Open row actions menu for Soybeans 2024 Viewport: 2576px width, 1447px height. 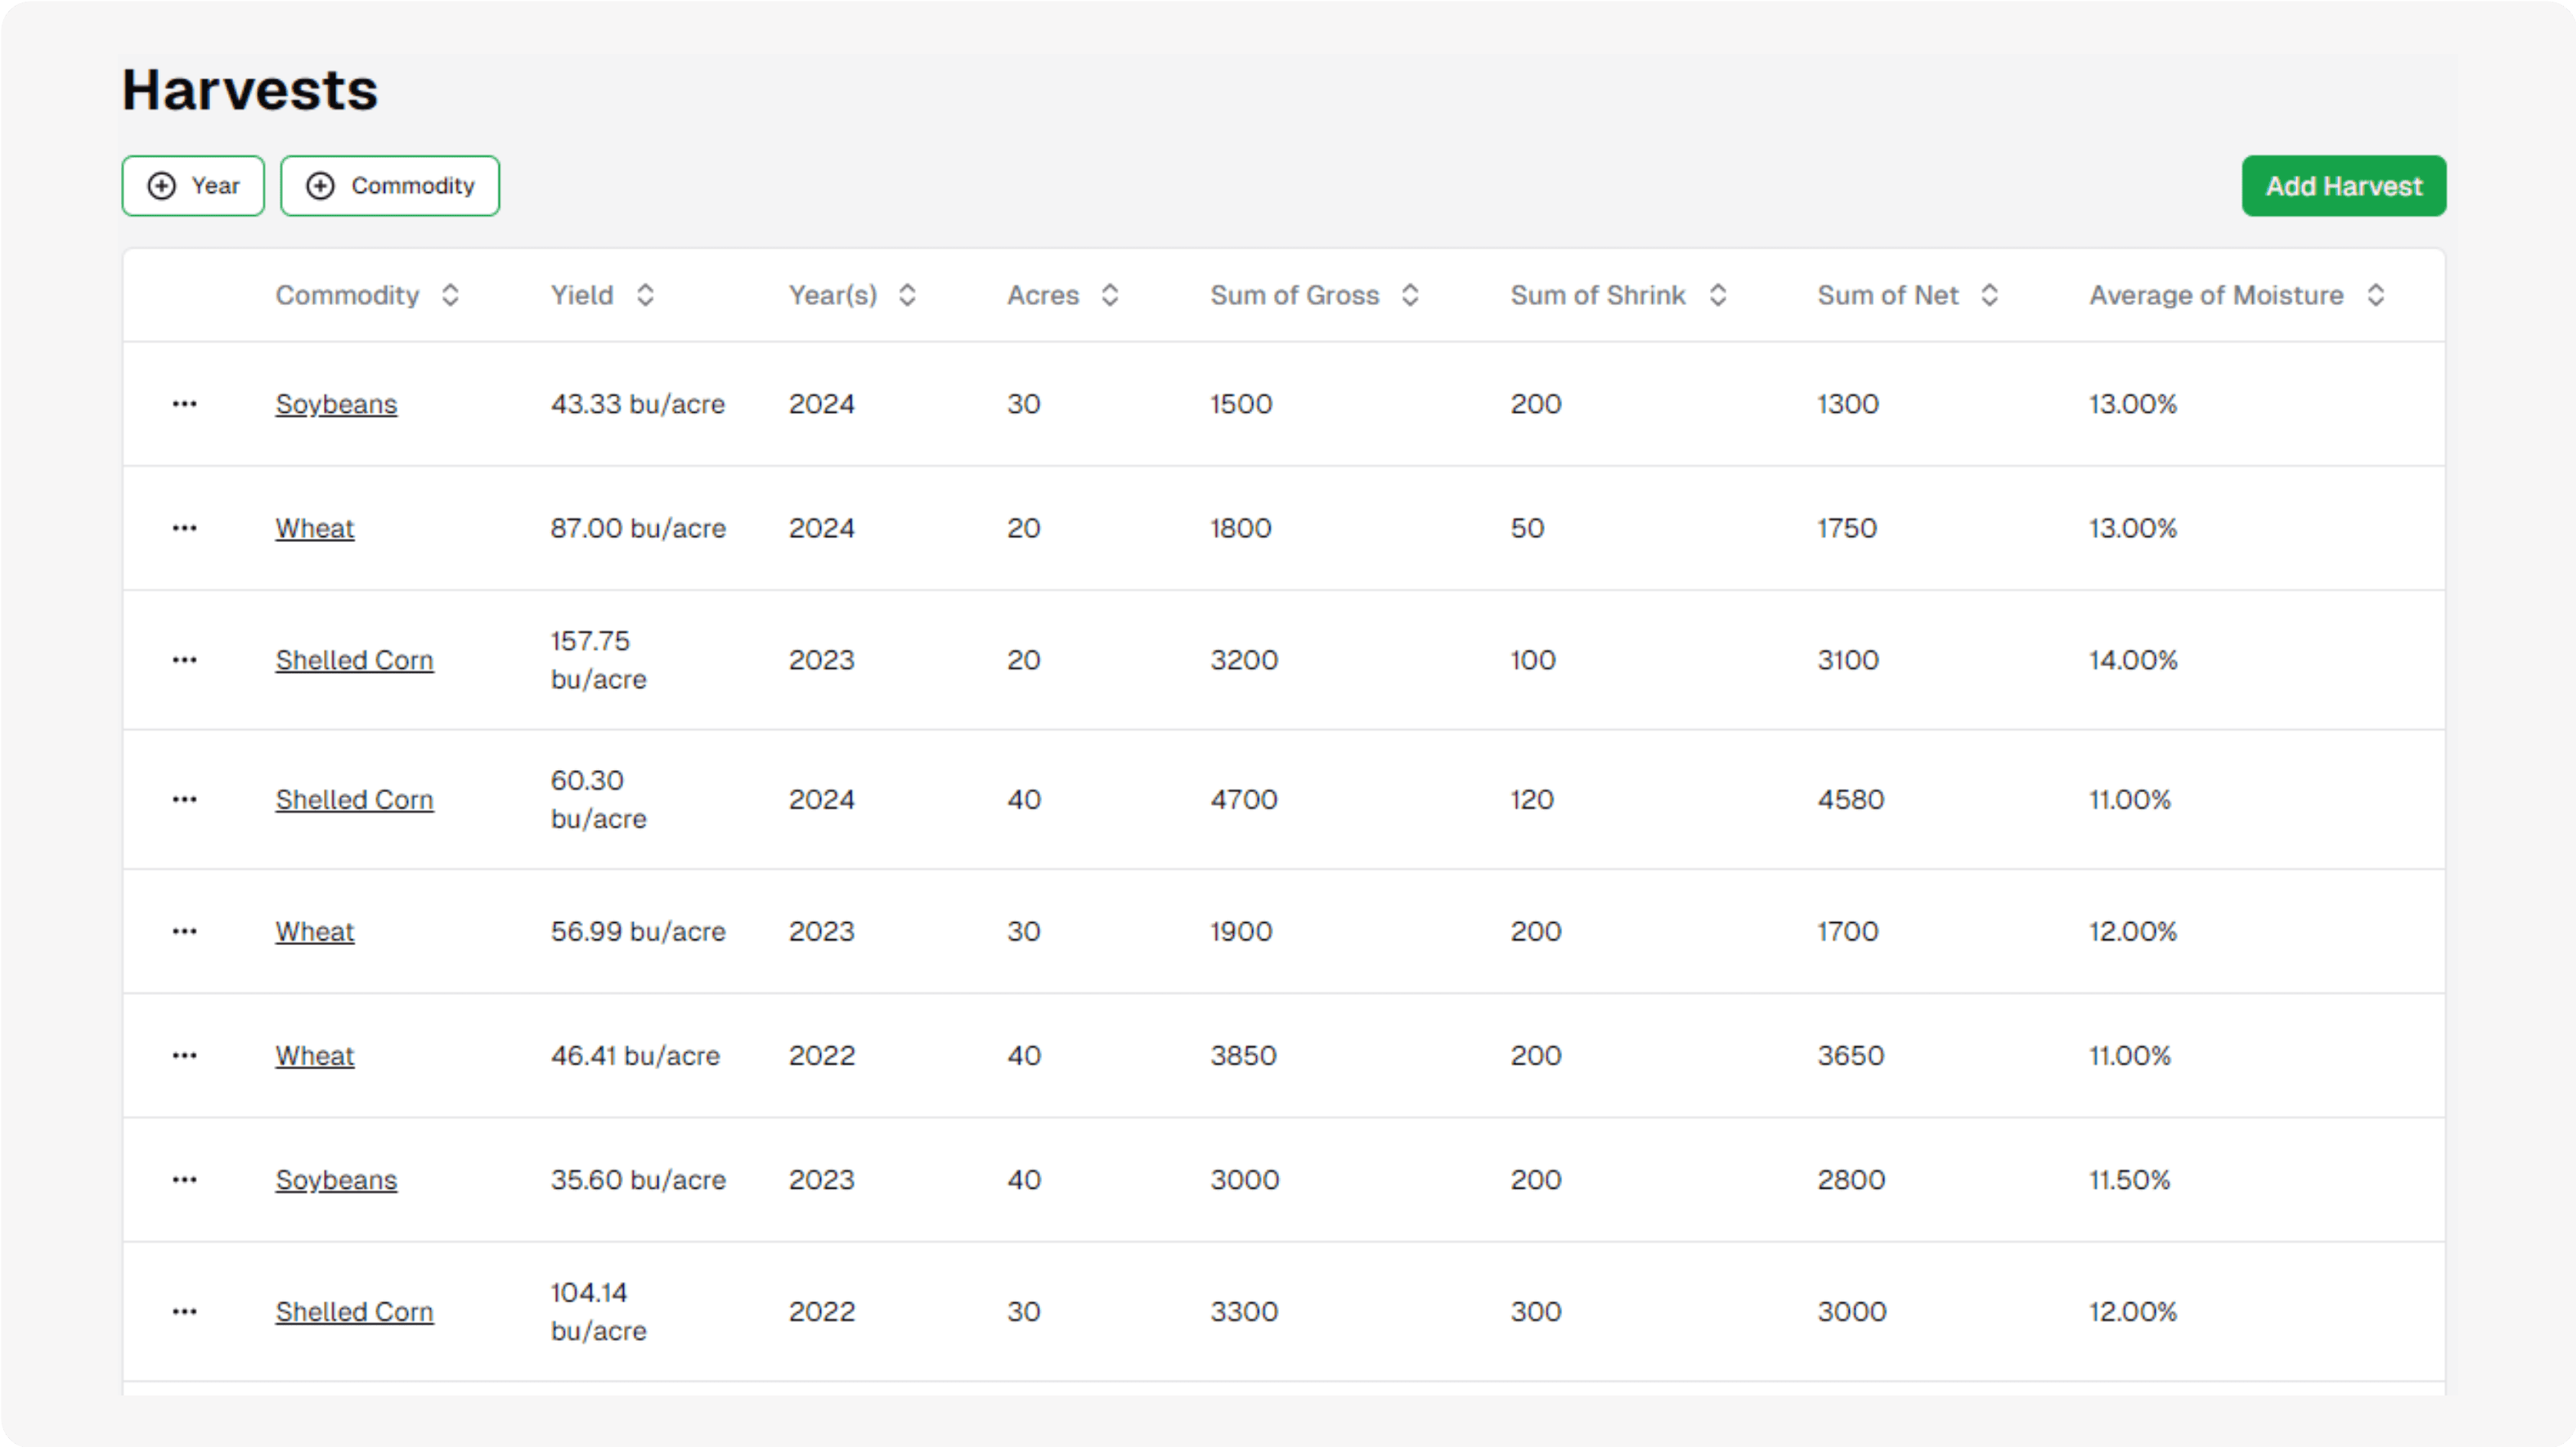click(184, 404)
